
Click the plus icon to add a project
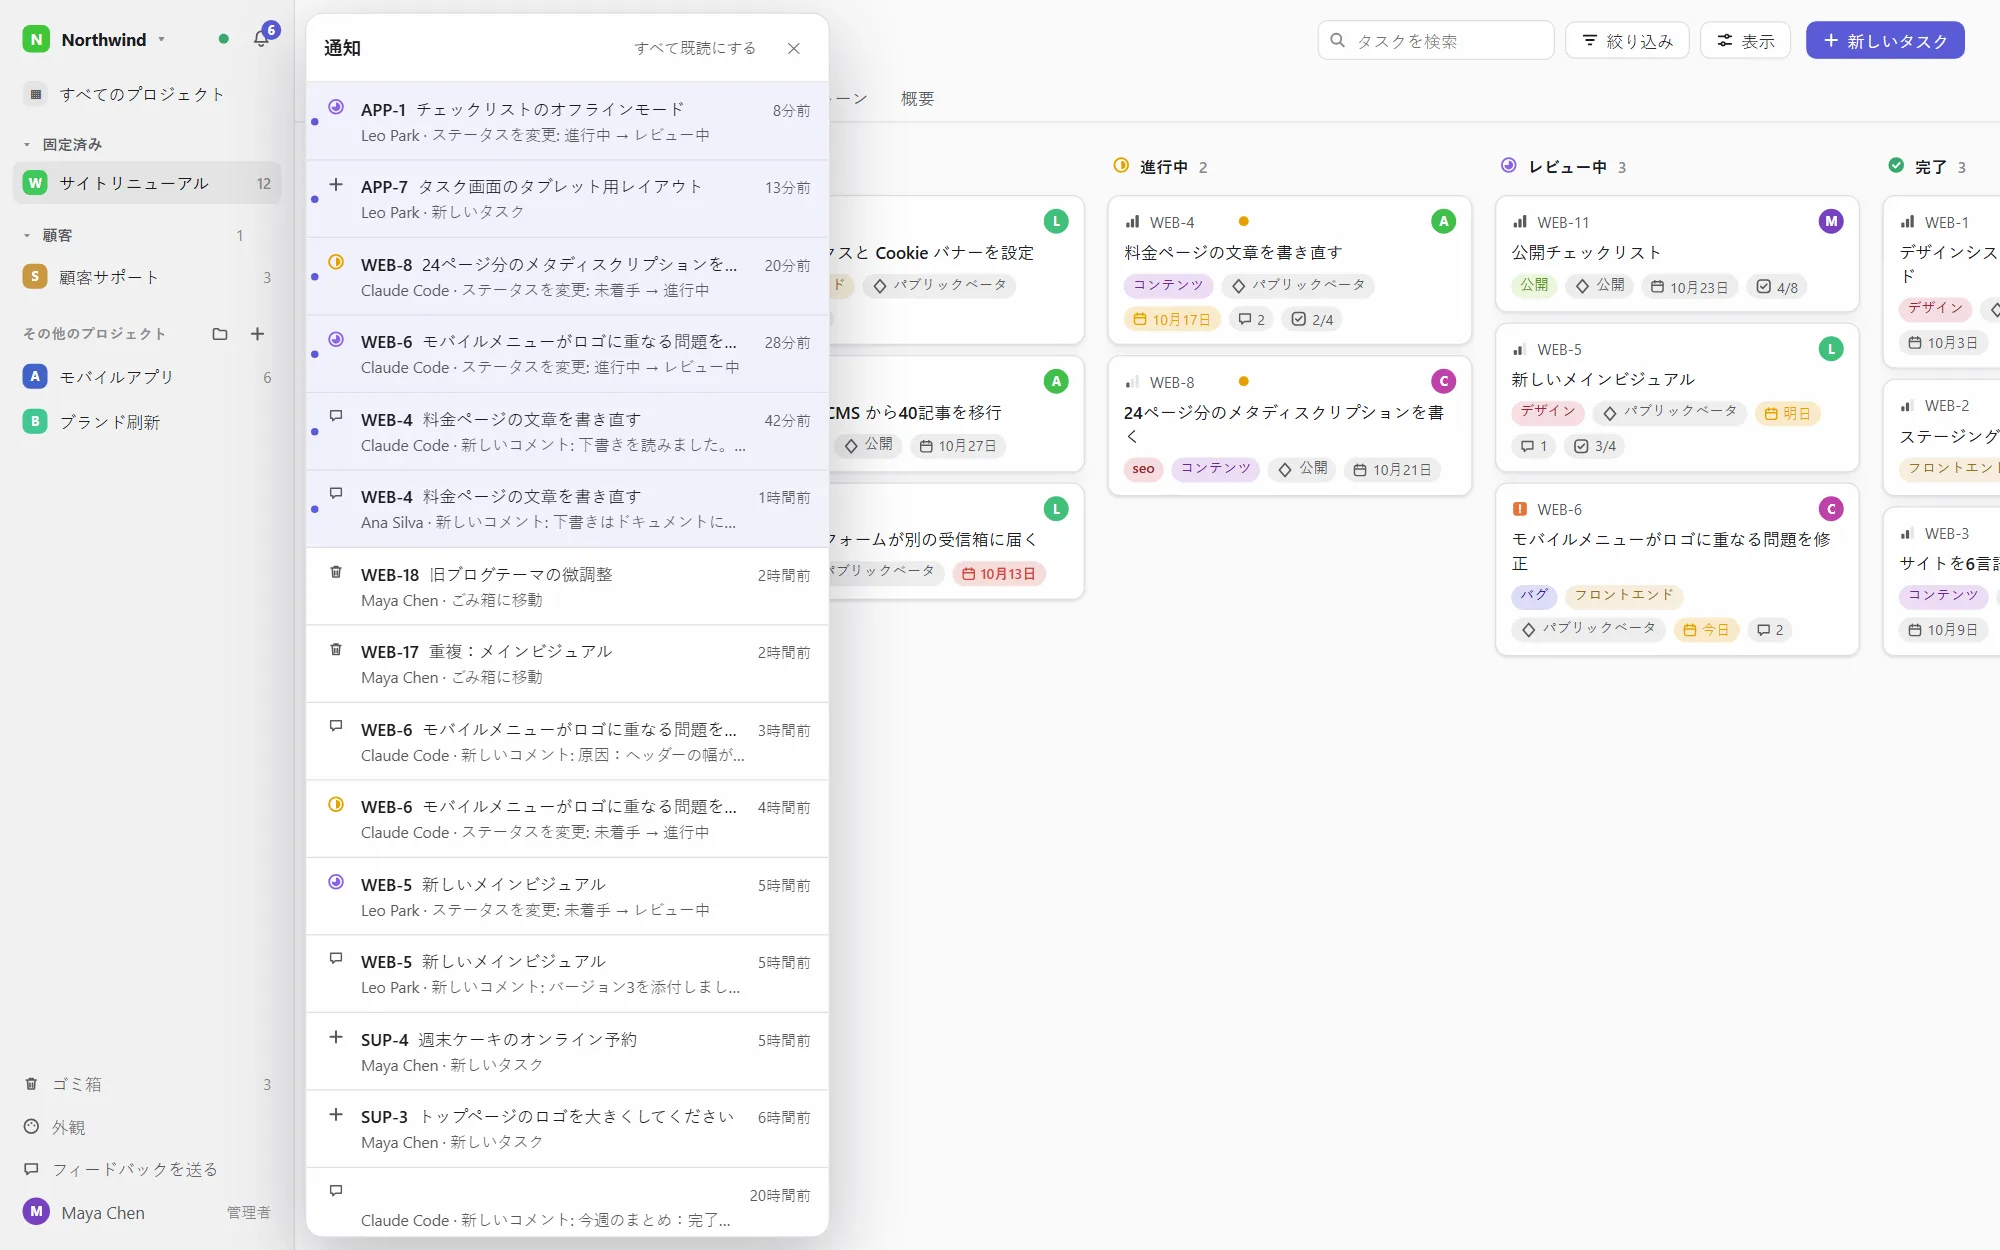[x=257, y=334]
